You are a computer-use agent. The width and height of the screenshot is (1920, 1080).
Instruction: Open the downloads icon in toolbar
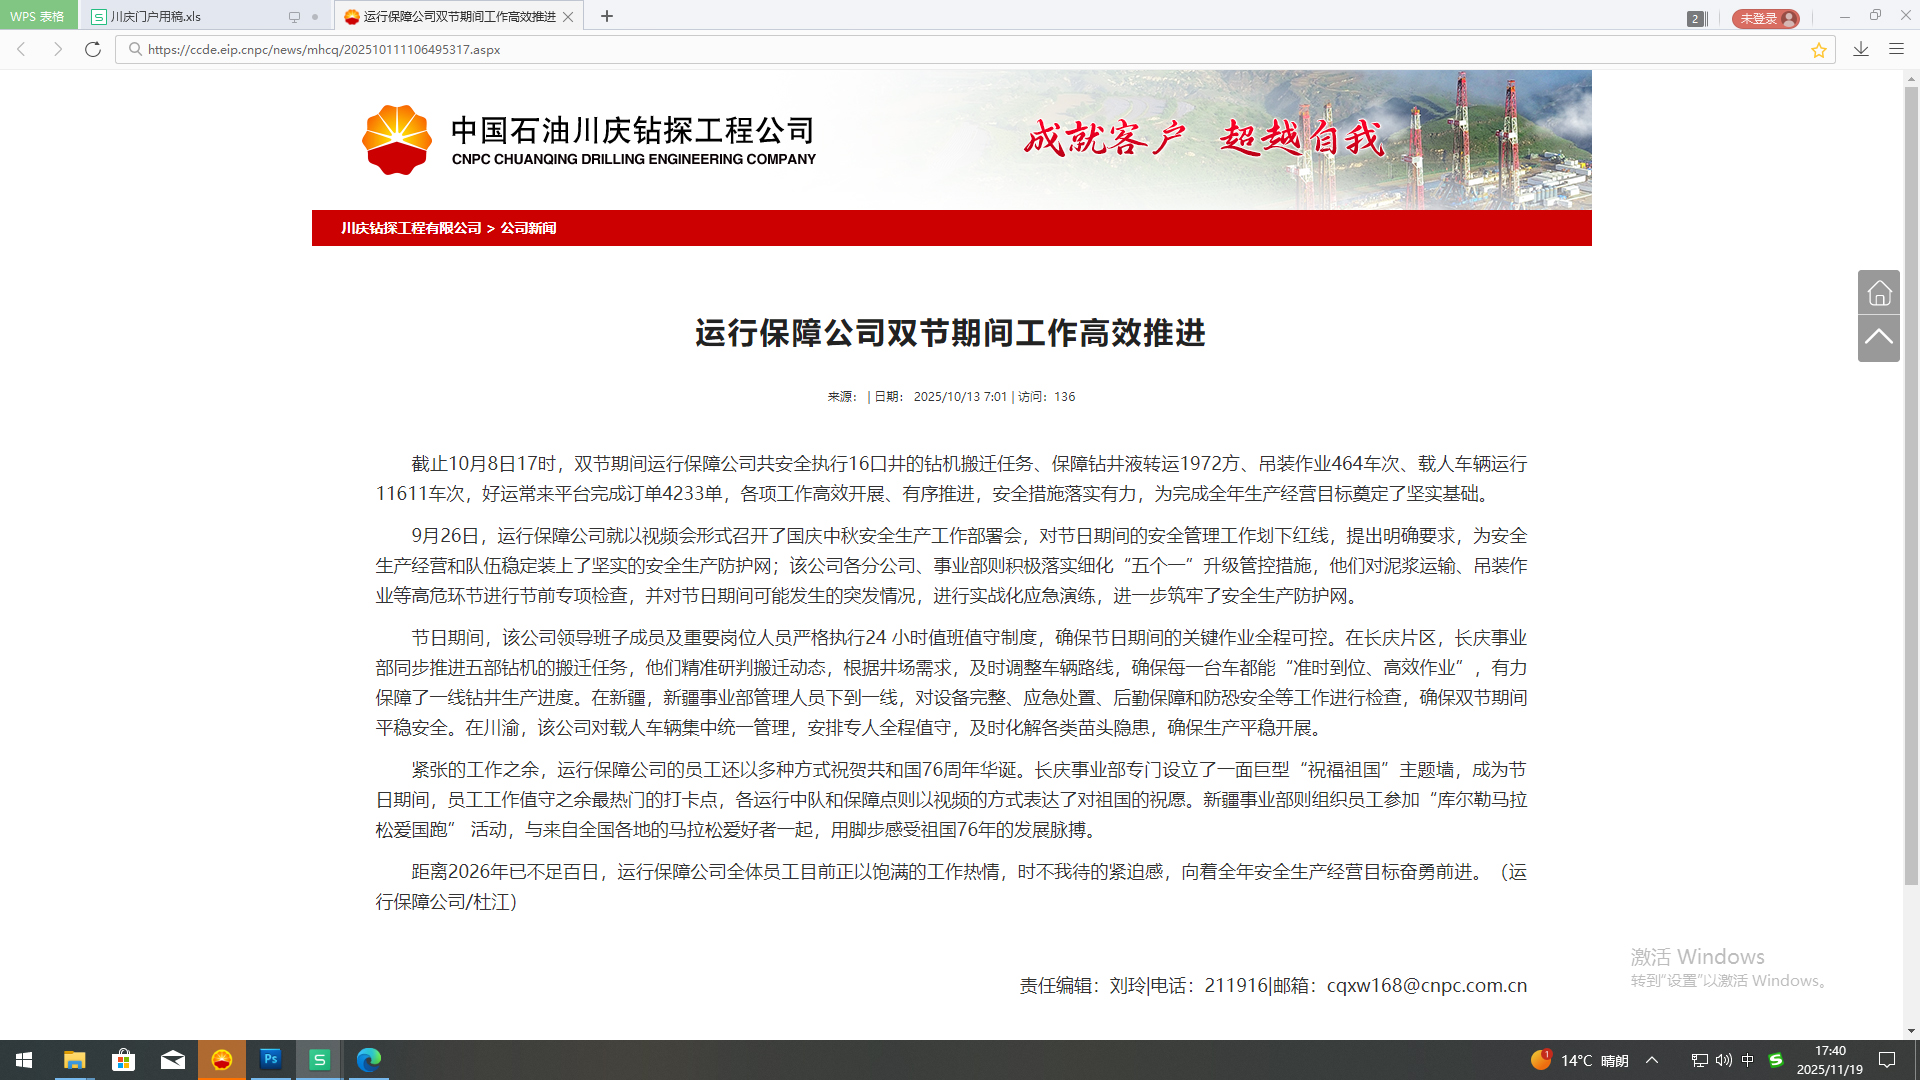click(x=1860, y=49)
